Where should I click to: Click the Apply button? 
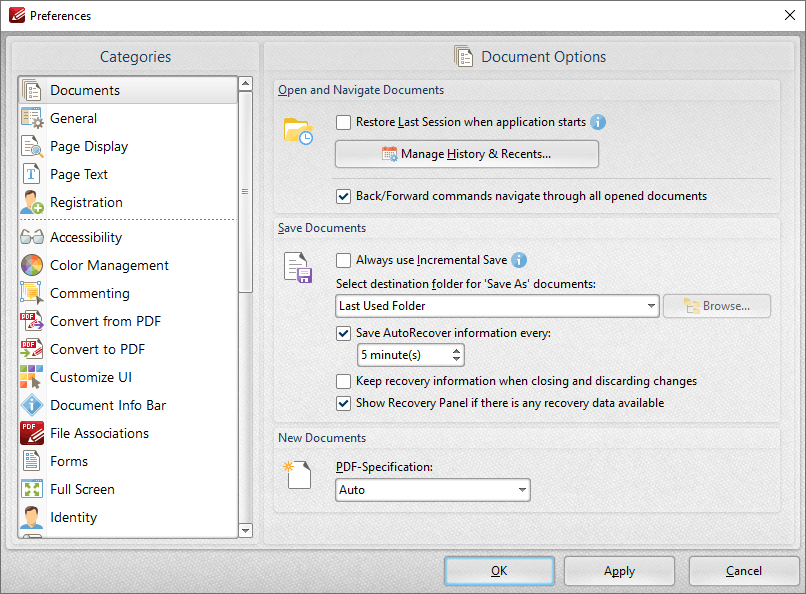tap(619, 571)
